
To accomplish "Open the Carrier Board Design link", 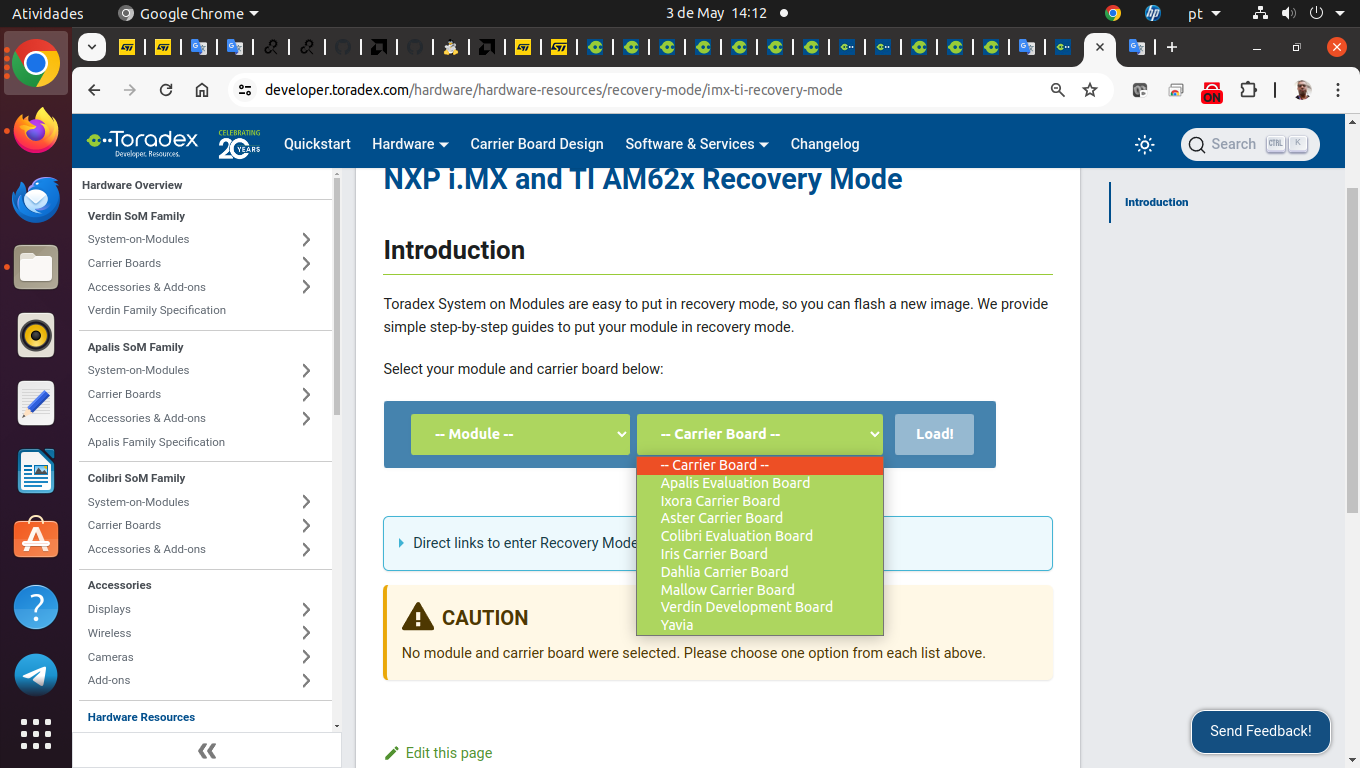I will coord(537,144).
